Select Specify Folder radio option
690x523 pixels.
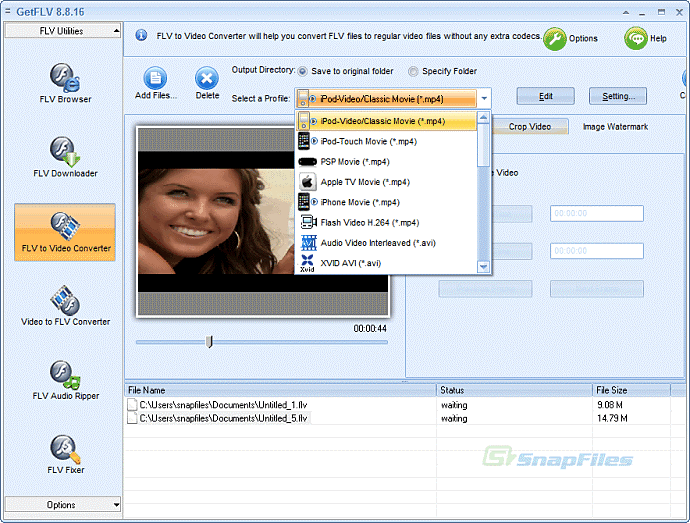[413, 71]
